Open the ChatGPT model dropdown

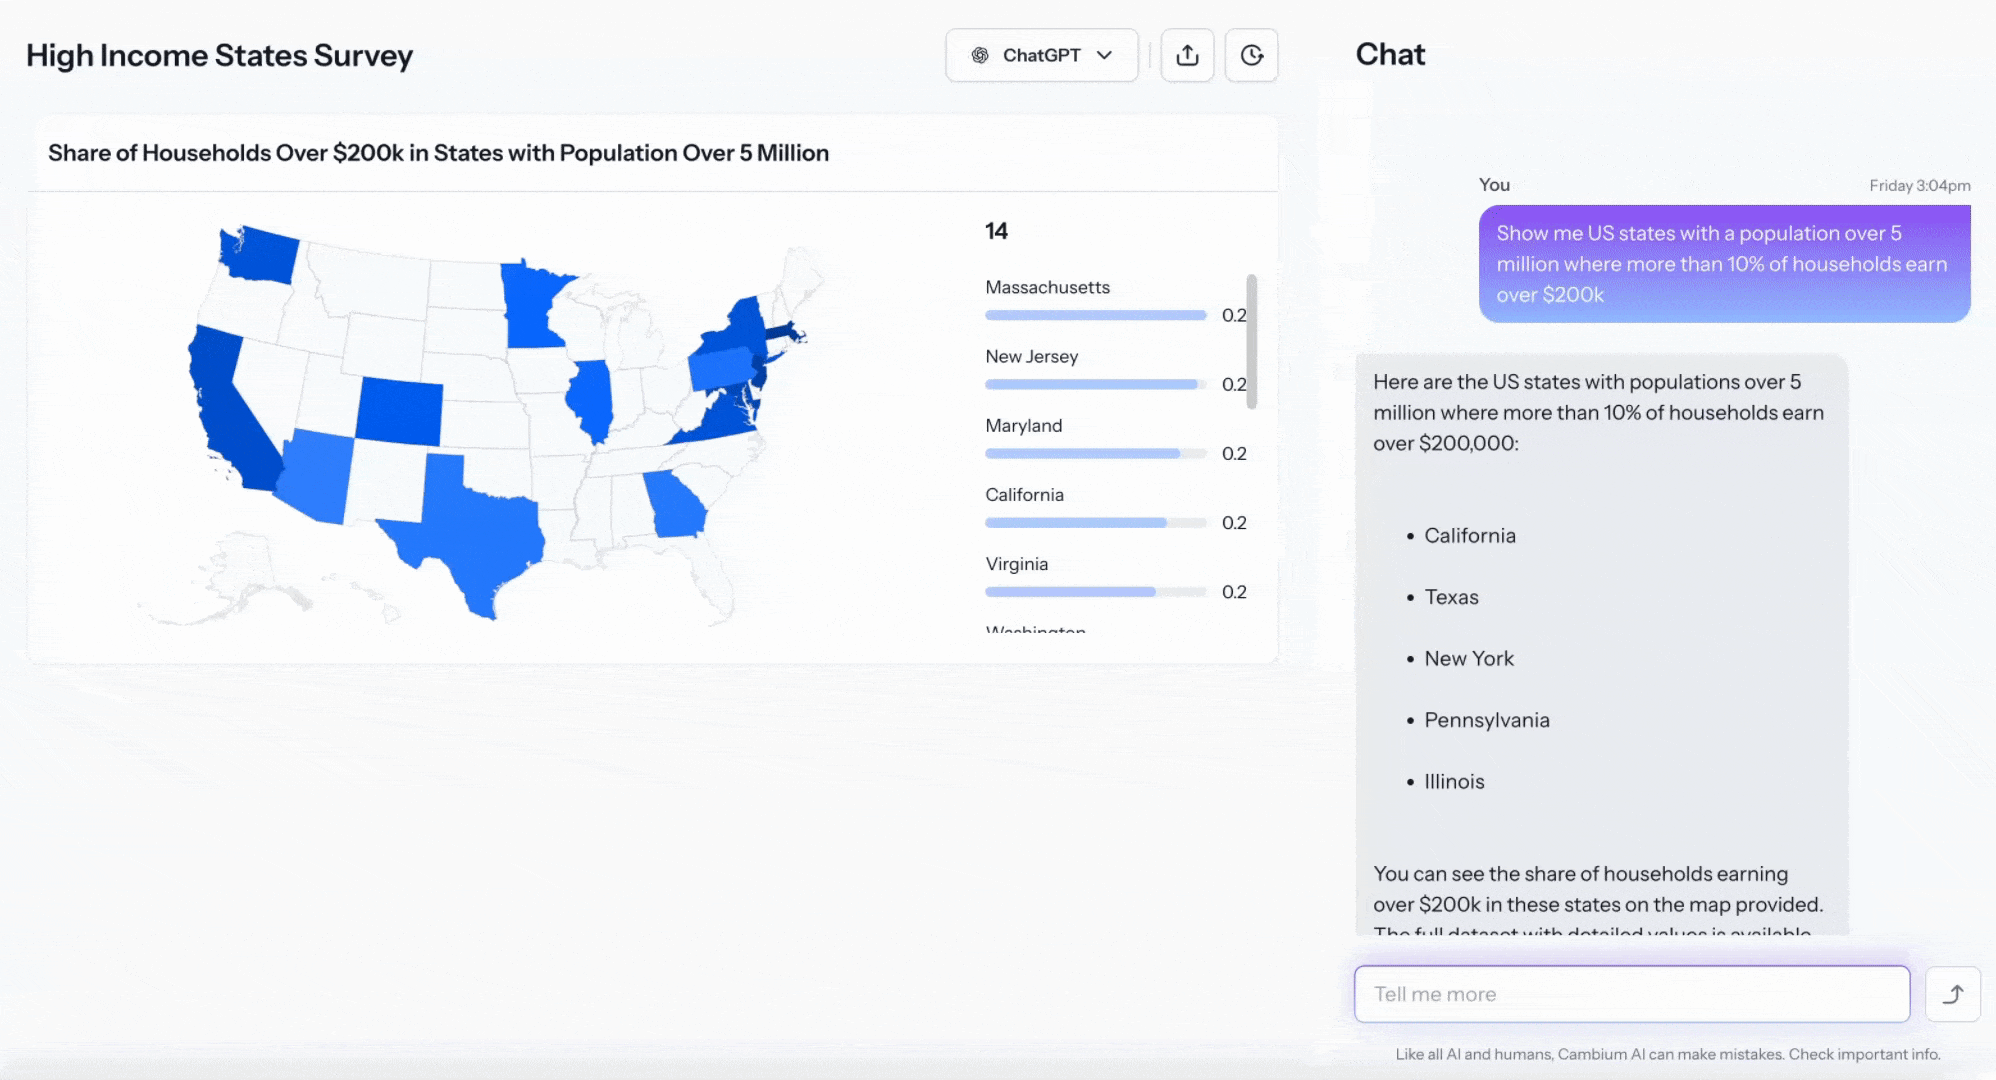click(1041, 55)
